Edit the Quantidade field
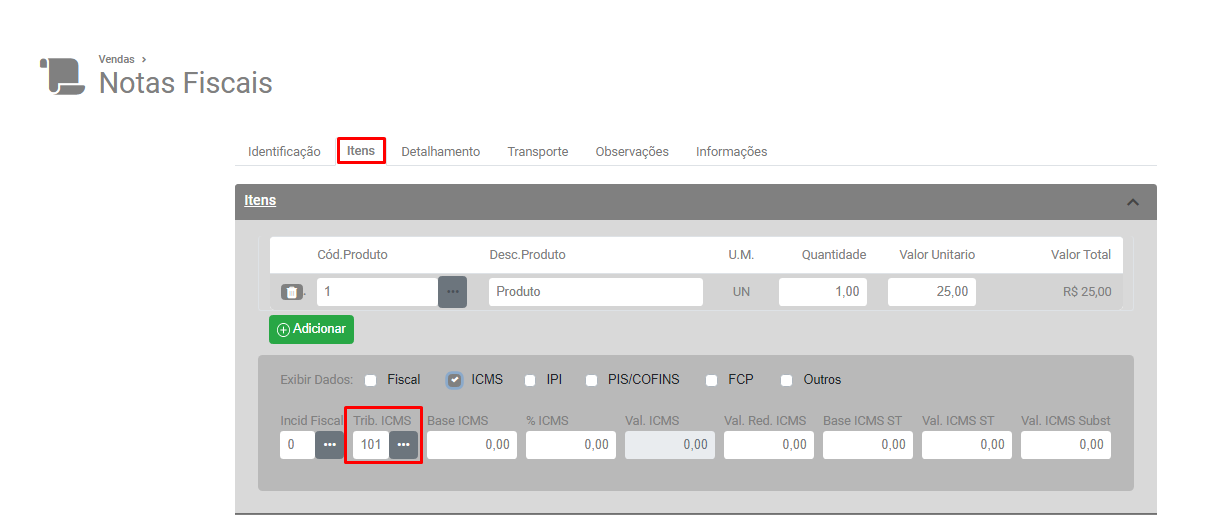Screen dimensions: 1221x515 [x=823, y=292]
